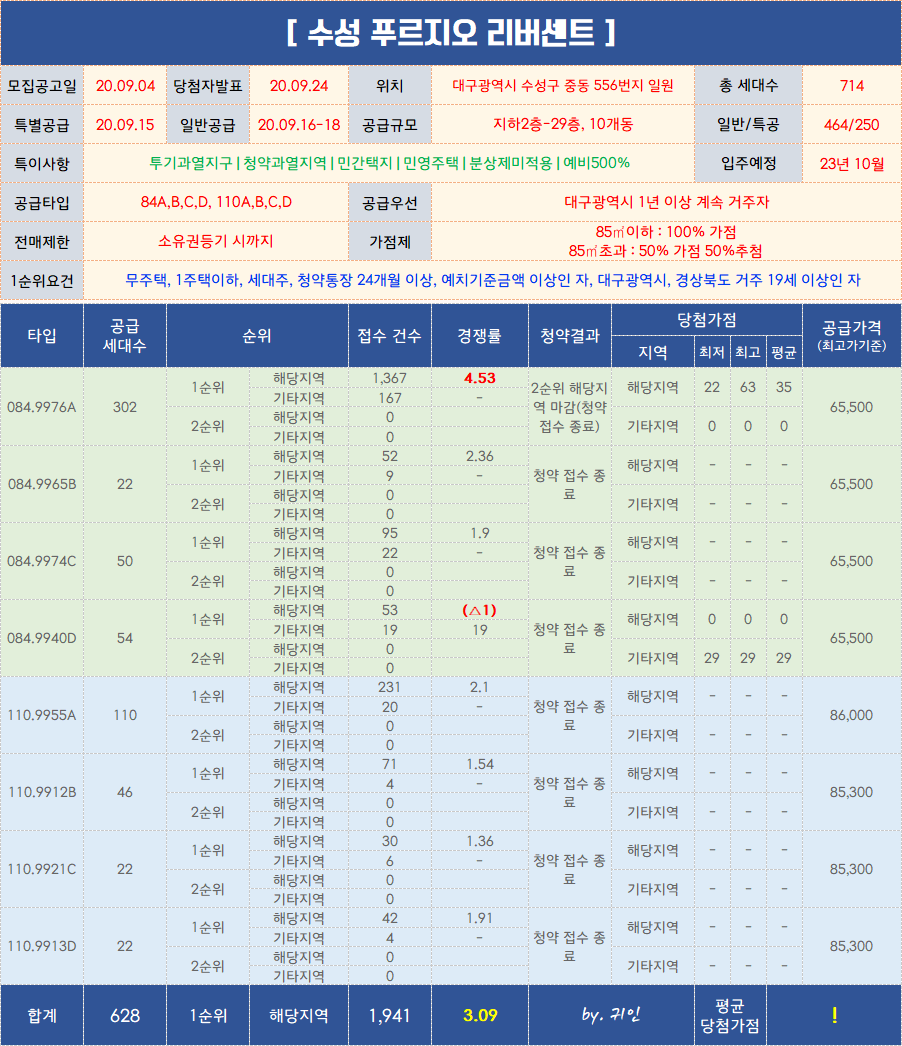Select type cell 110.9921C
This screenshot has height=1046, width=902.
42,869
